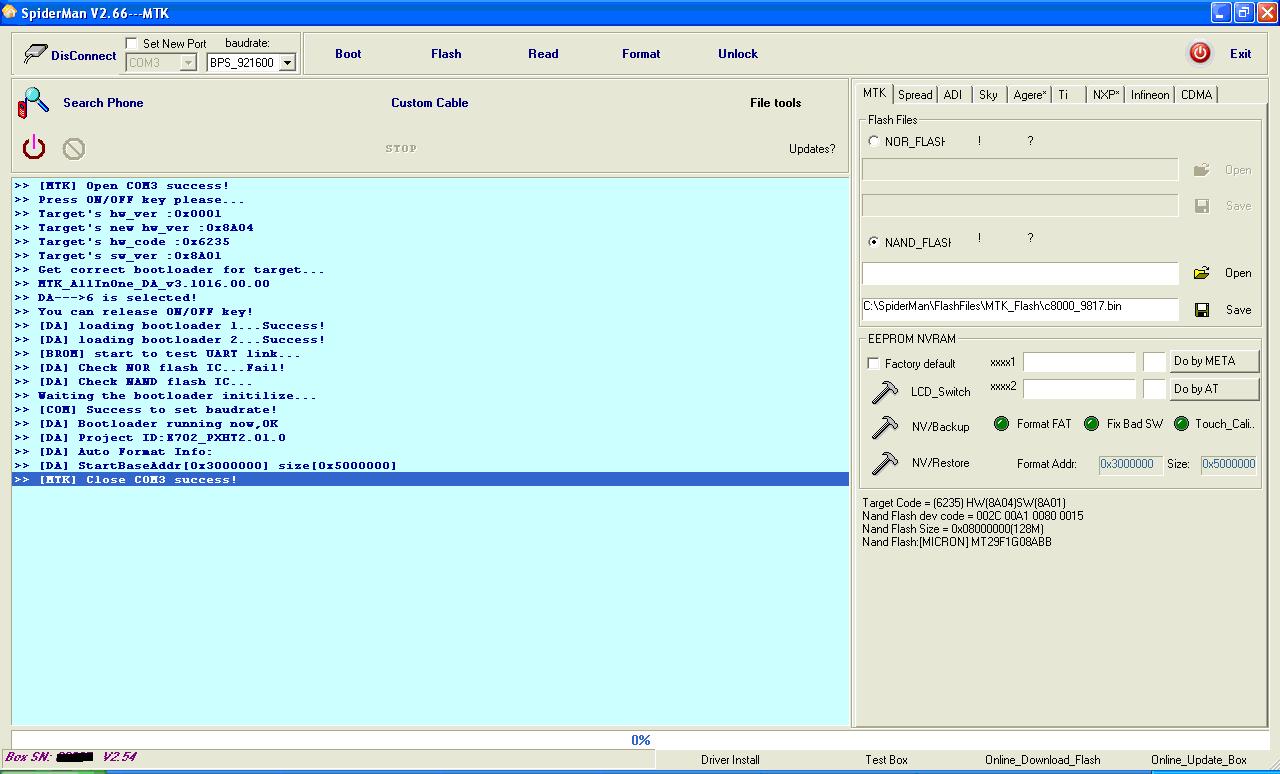
Task: Click the SpiderMan title bar app icon
Action: click(x=10, y=12)
